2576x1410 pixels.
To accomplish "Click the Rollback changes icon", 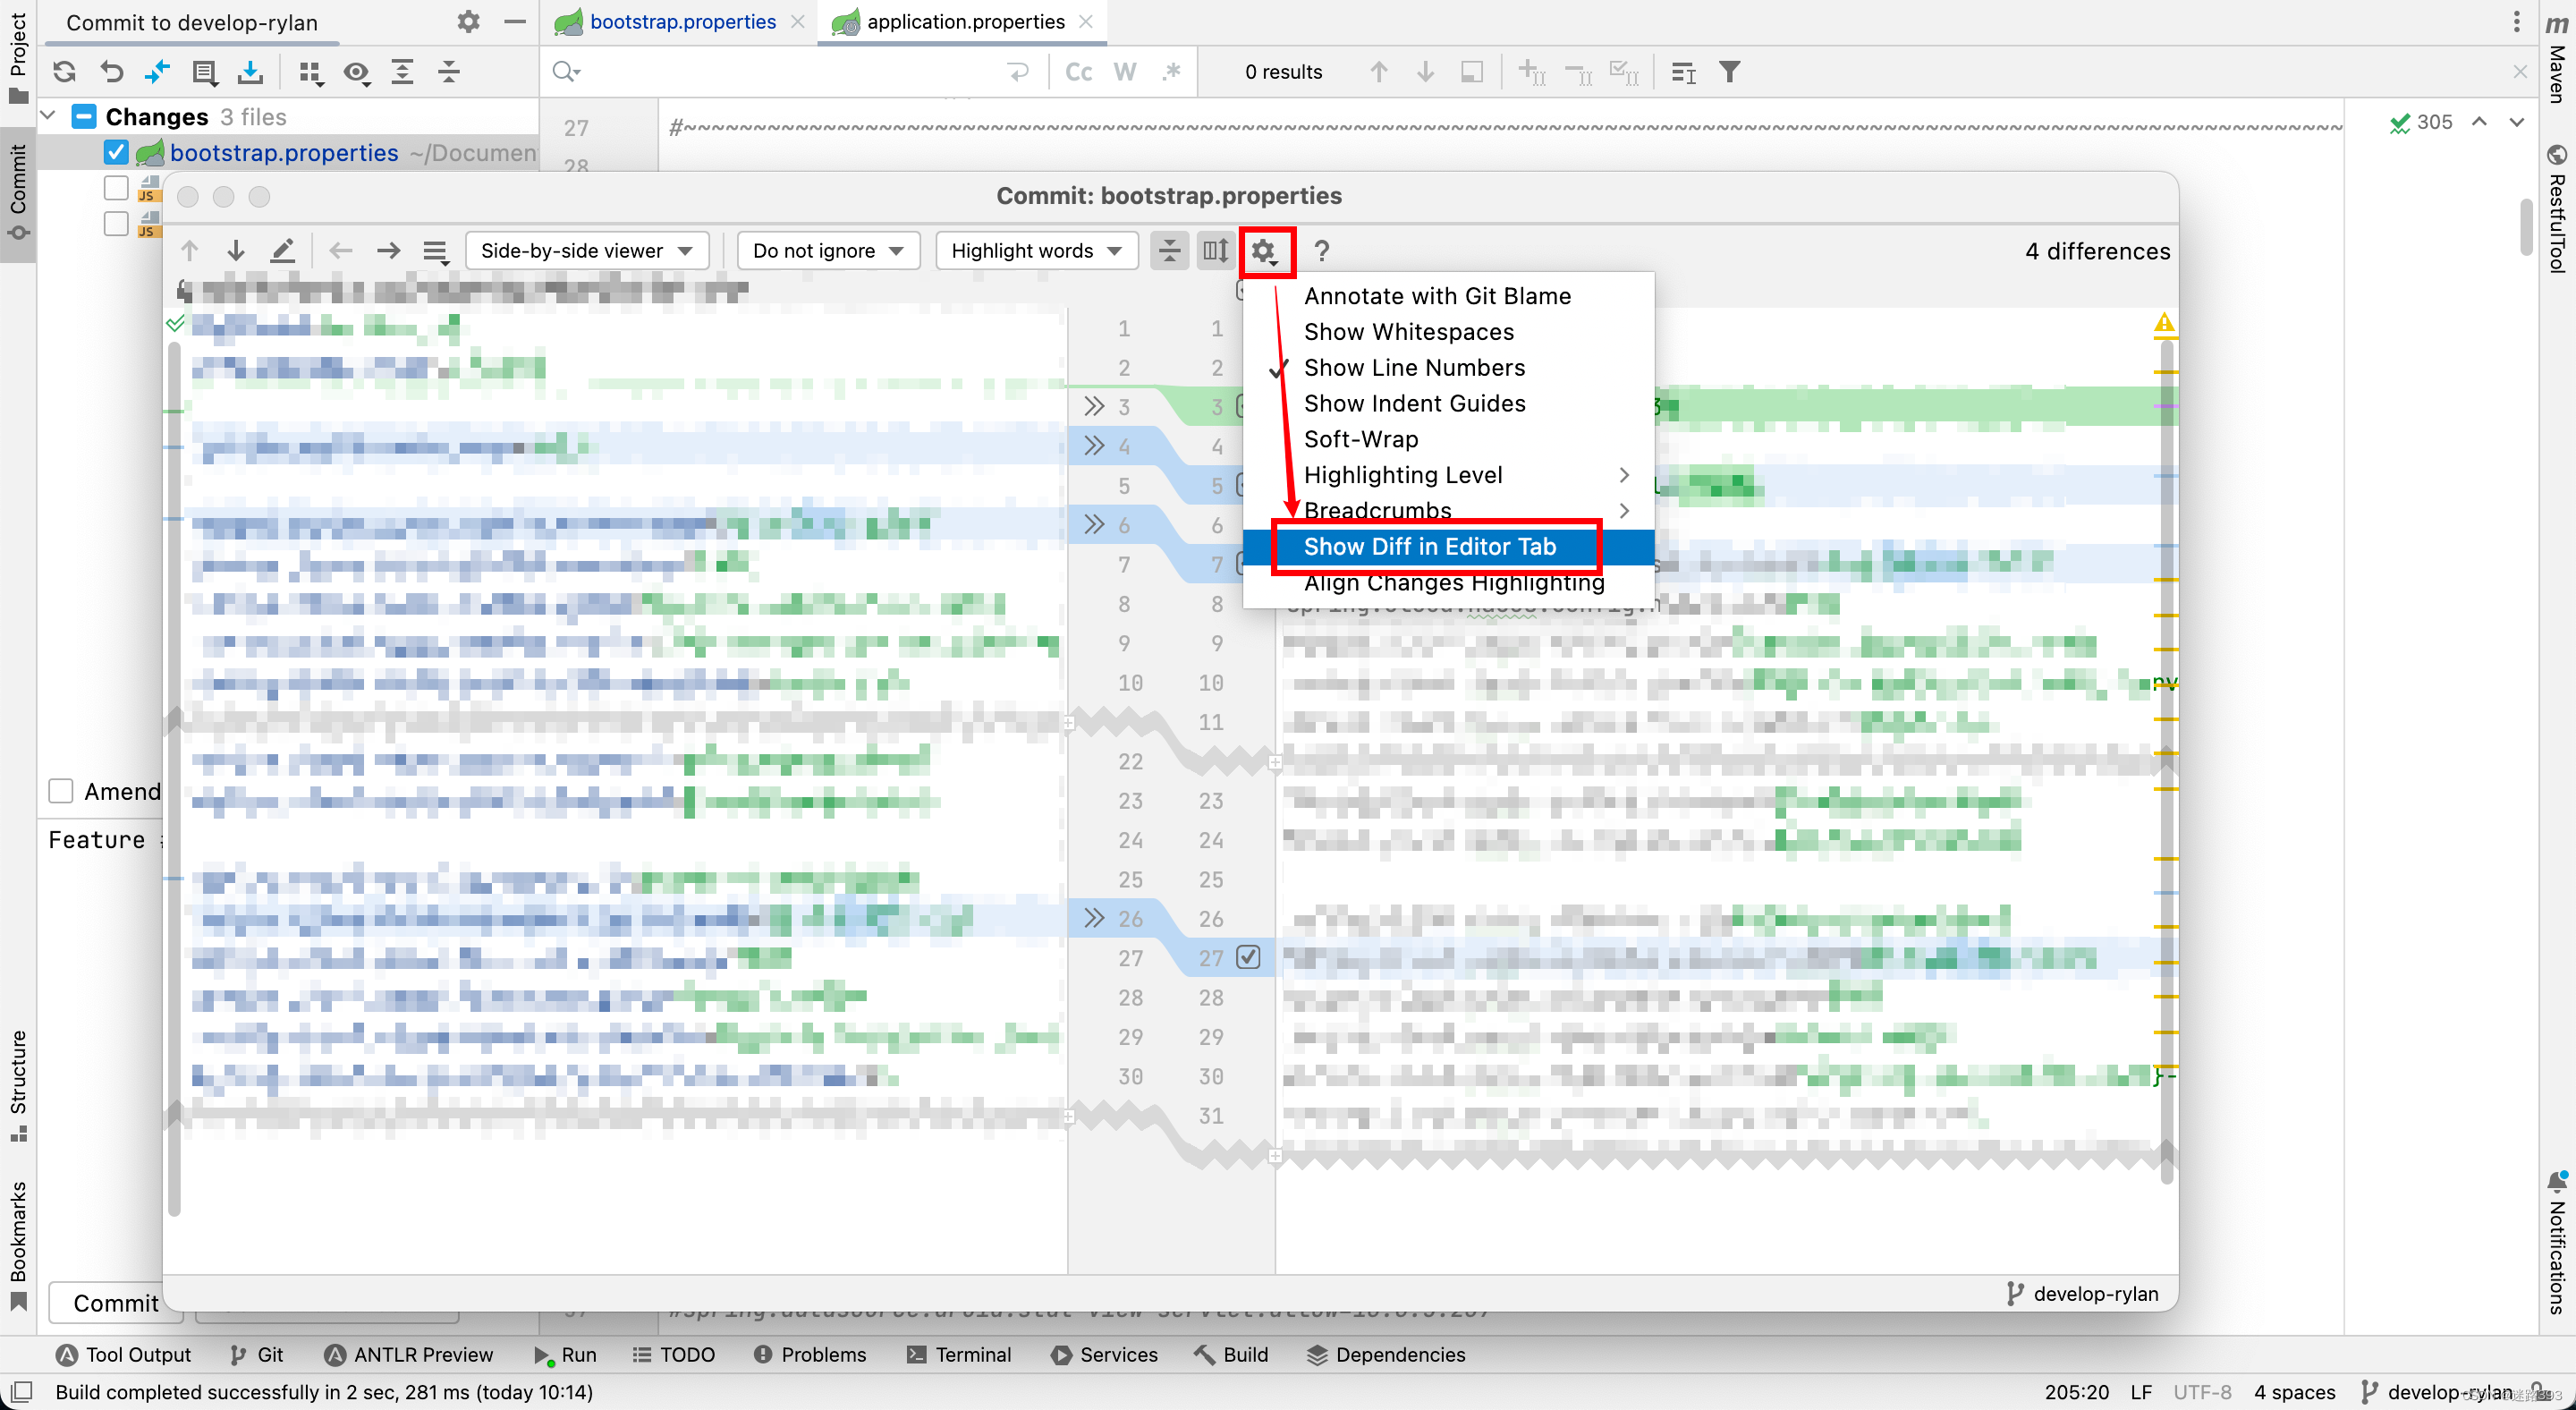I will (x=112, y=72).
